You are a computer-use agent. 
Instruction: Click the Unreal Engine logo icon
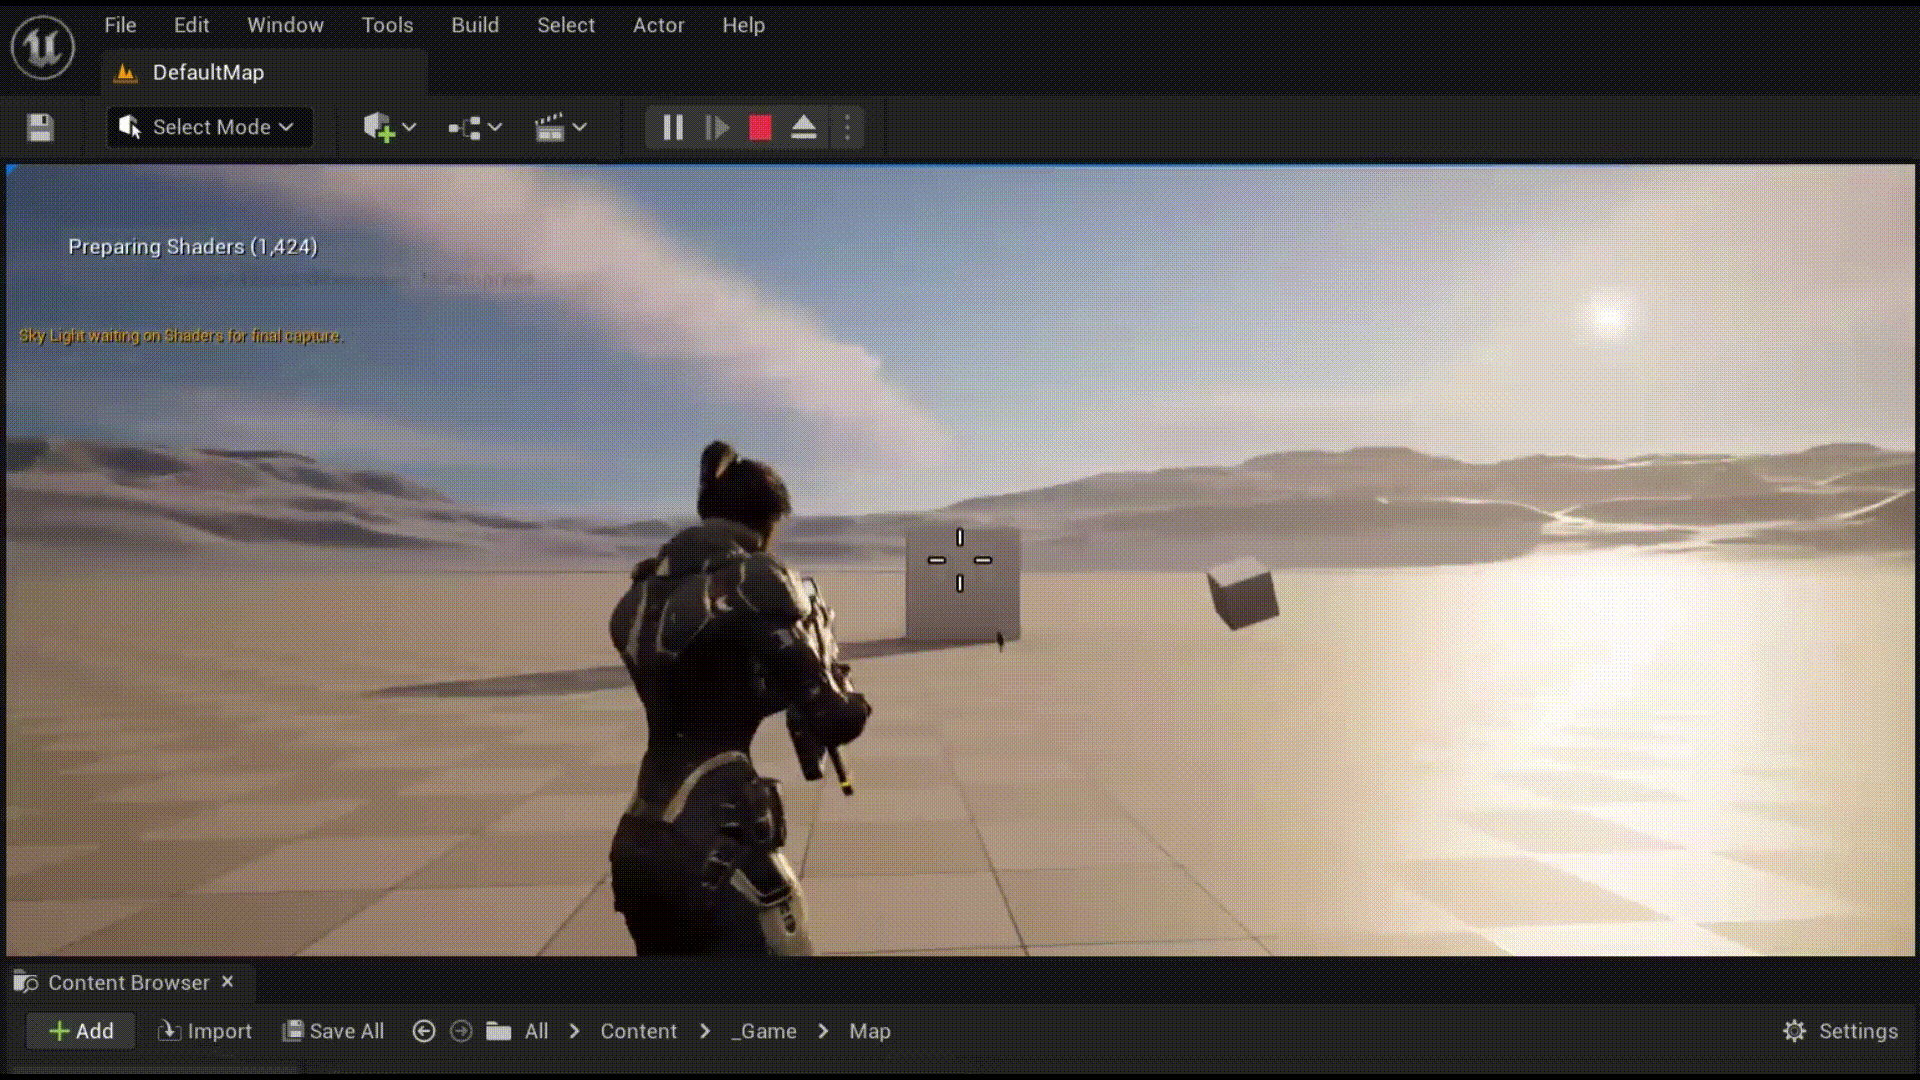point(42,47)
